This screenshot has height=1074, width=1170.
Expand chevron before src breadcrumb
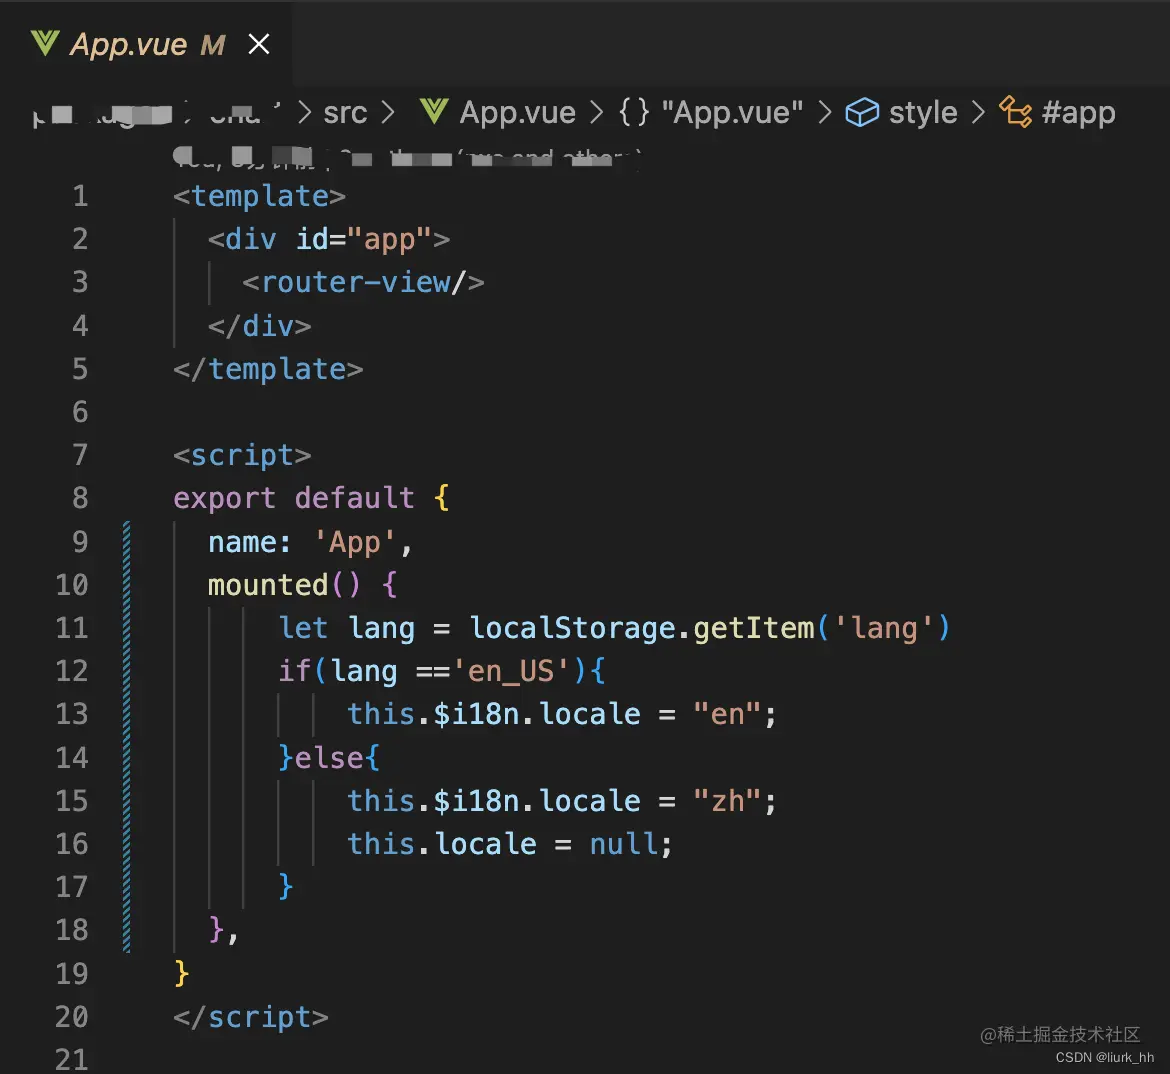click(x=304, y=113)
